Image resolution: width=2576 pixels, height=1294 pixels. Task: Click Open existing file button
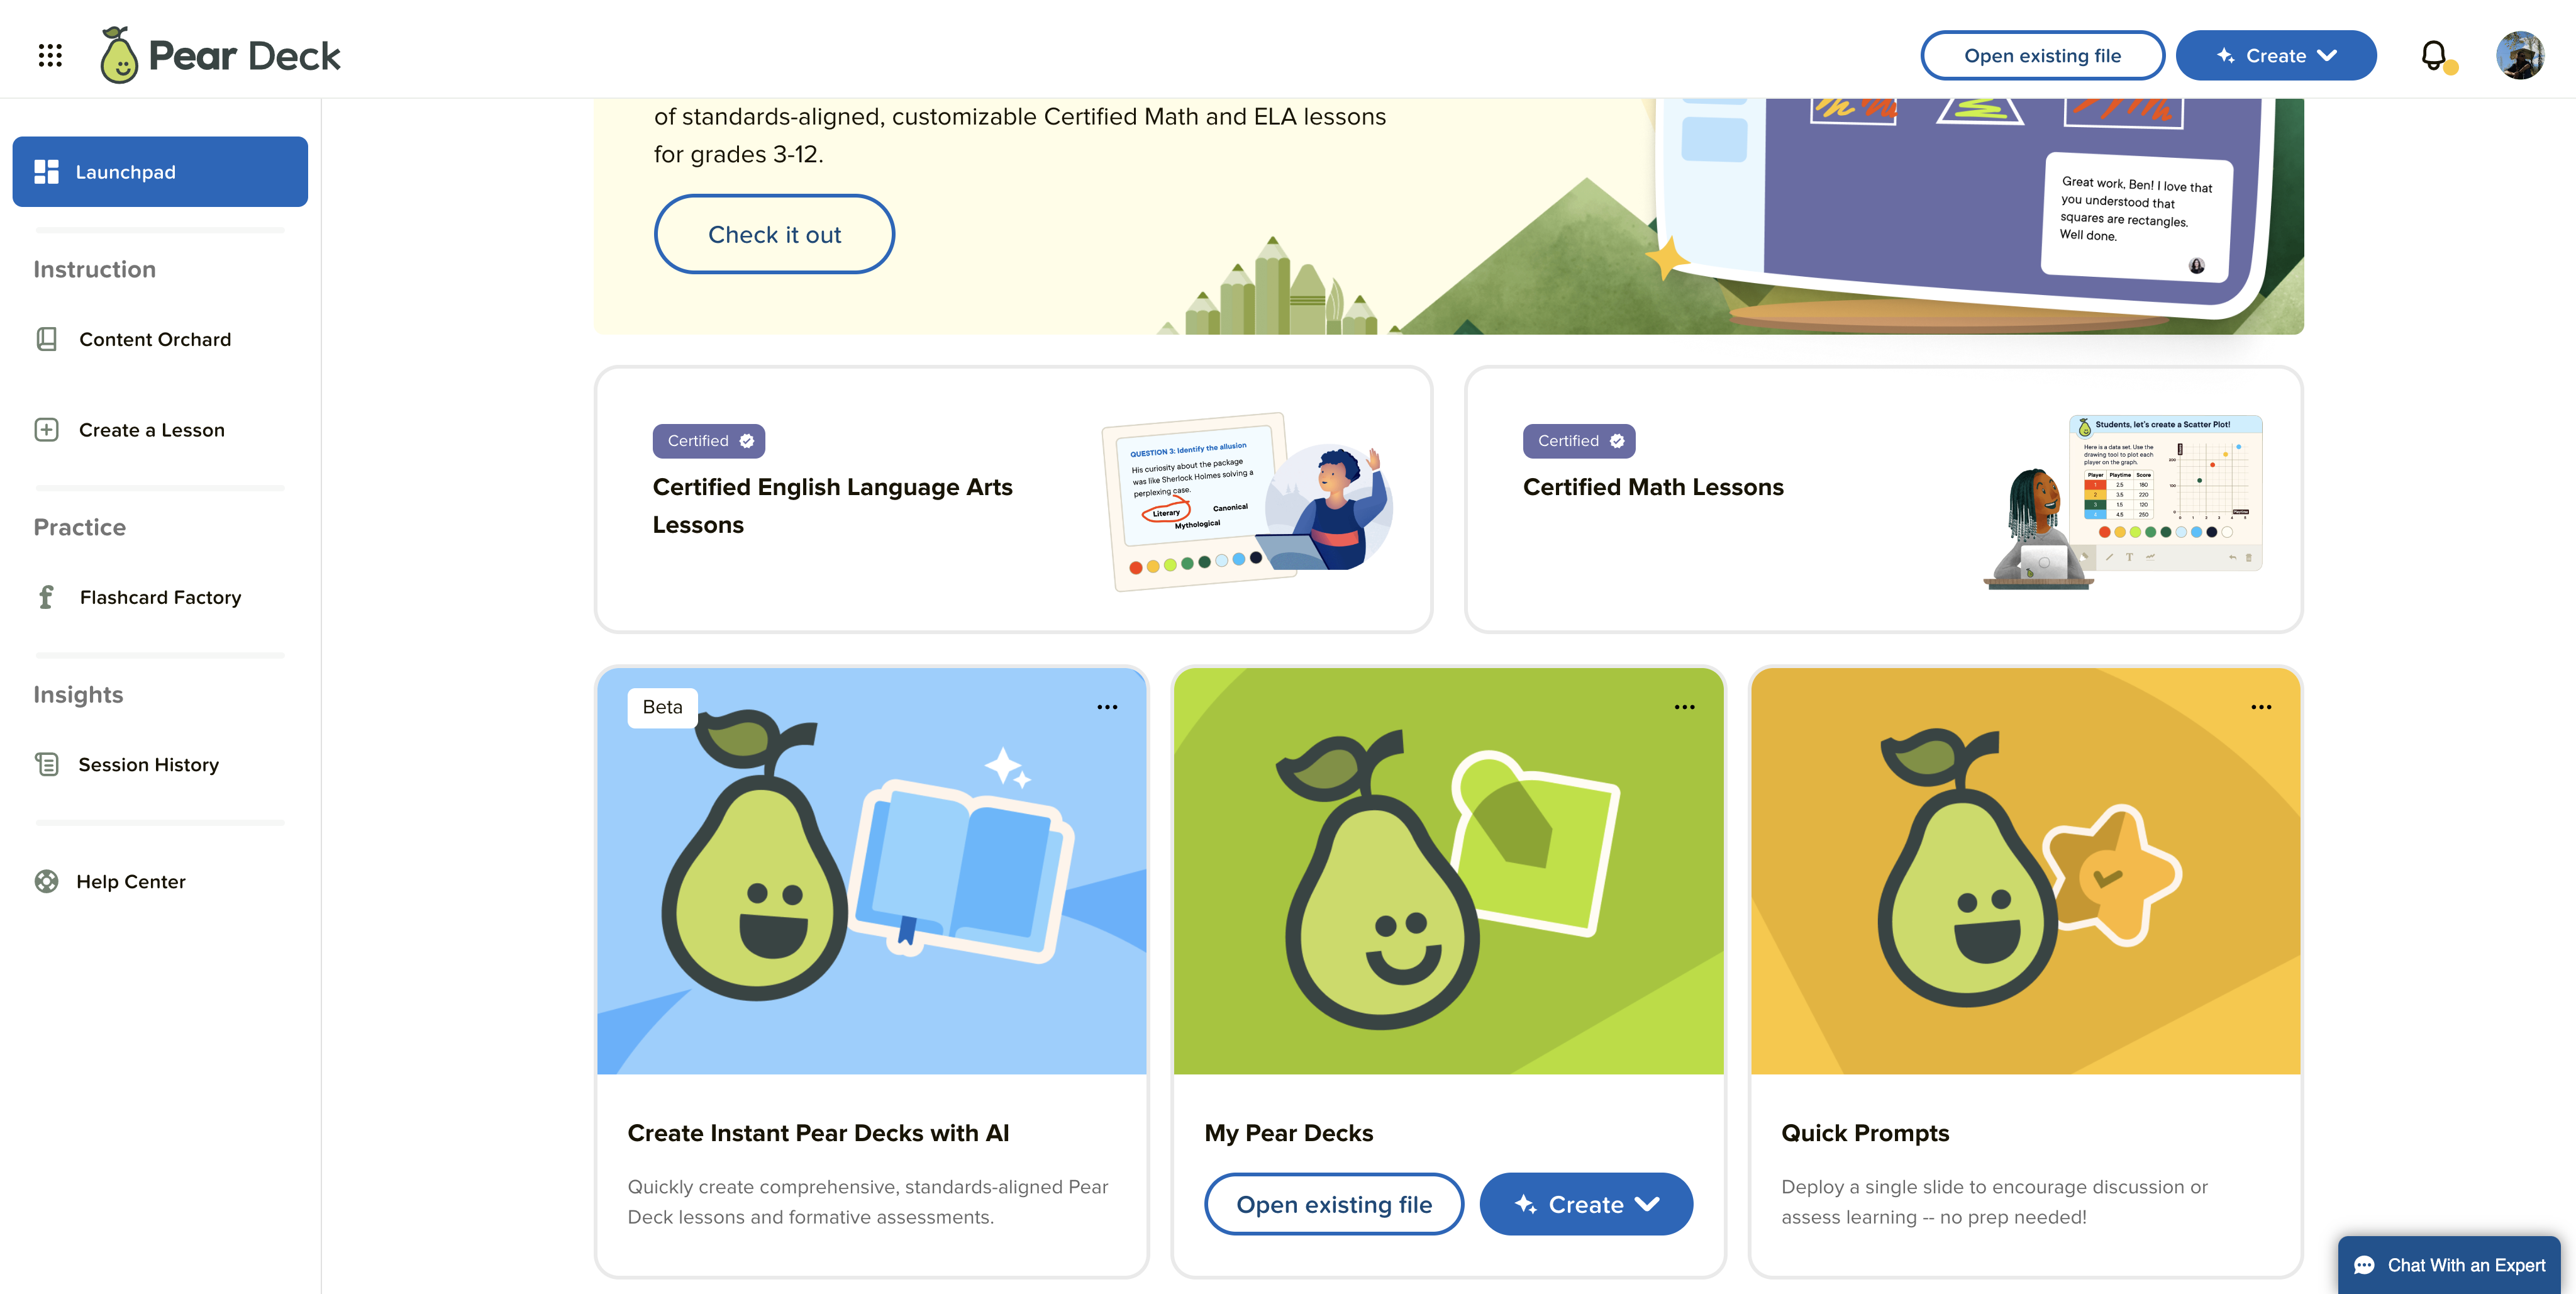coord(2041,55)
